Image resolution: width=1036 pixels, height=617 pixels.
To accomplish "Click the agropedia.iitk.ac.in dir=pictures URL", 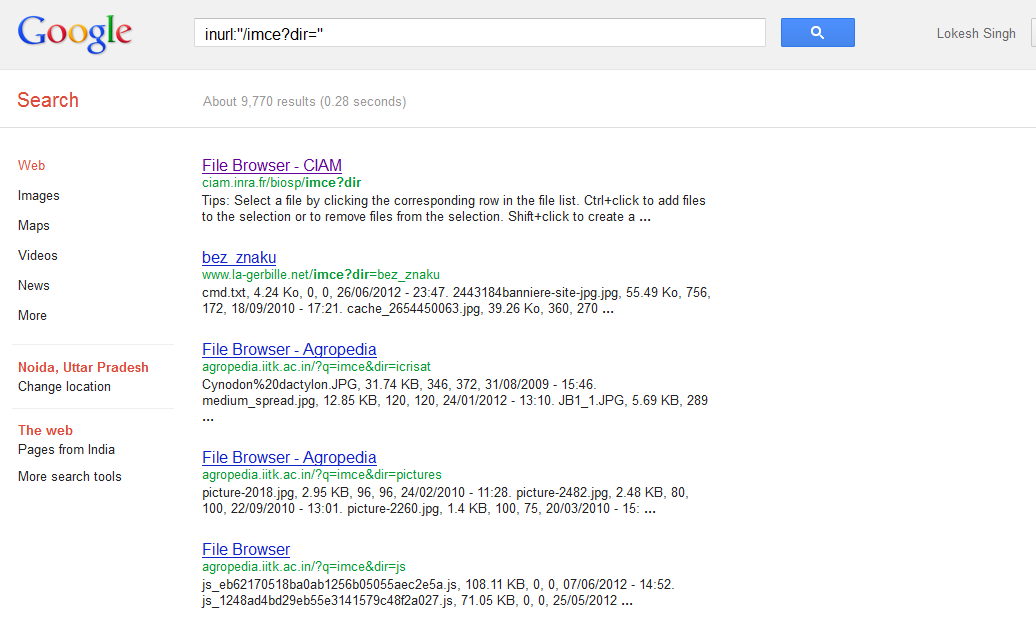I will pos(322,474).
